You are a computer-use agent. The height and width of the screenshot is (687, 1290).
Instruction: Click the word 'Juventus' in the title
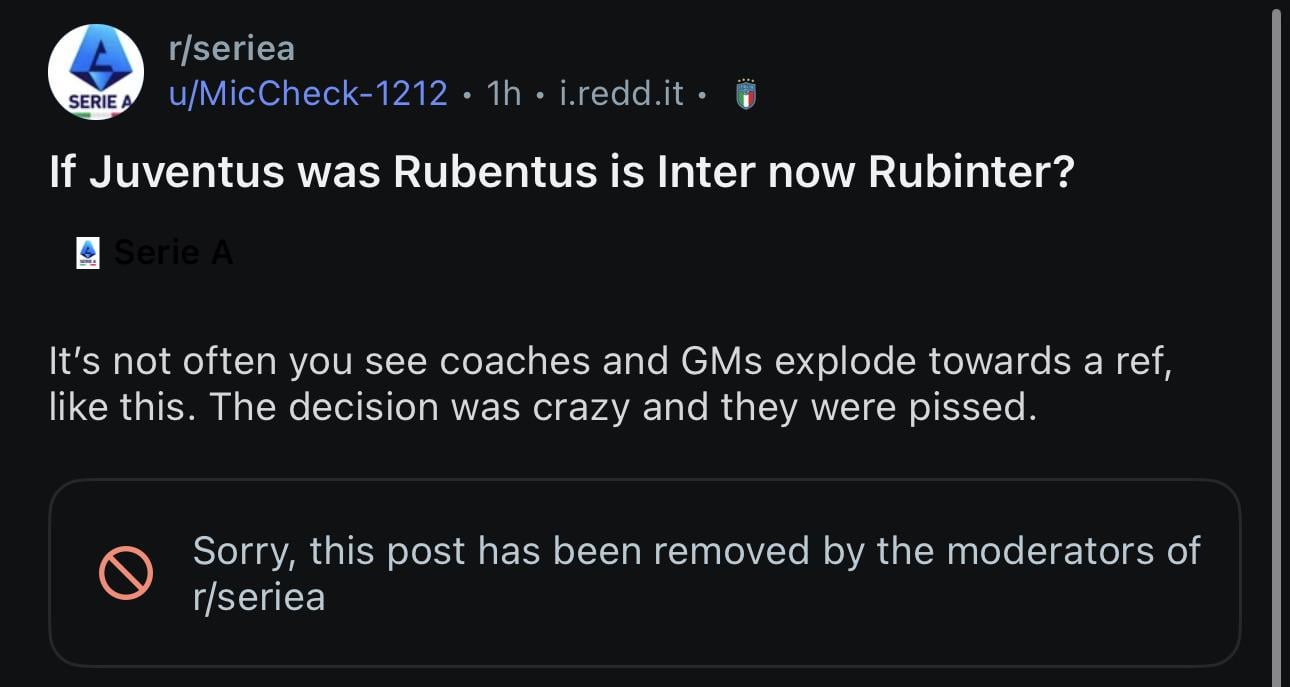coord(186,172)
